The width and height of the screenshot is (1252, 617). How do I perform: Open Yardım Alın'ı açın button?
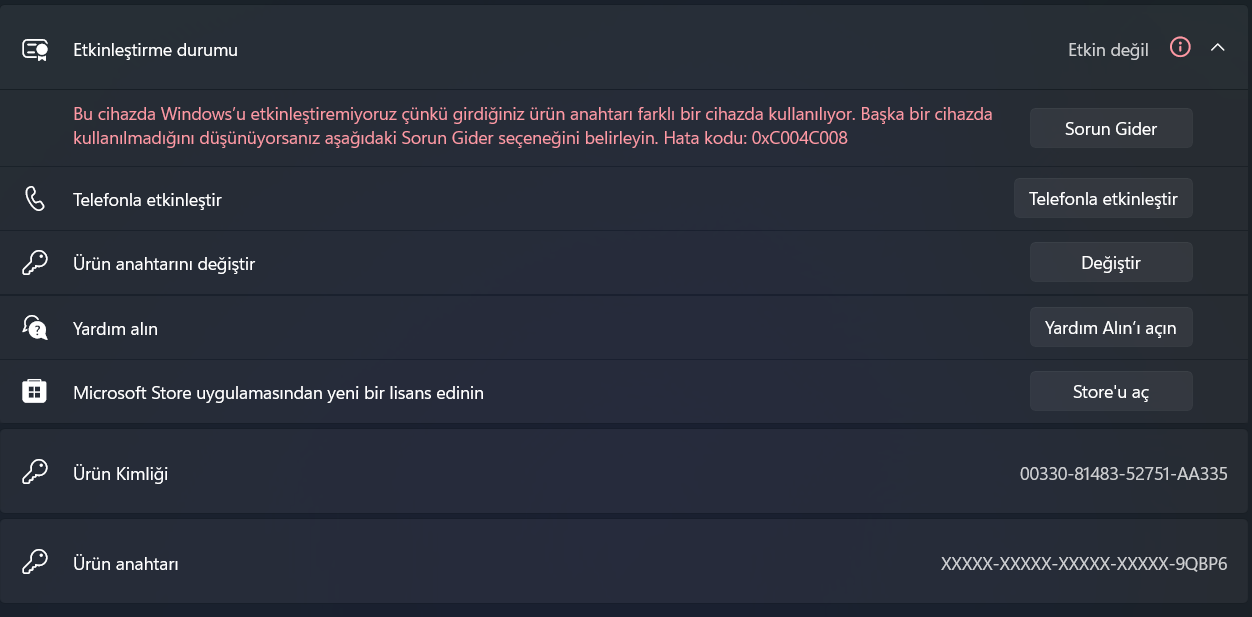click(1111, 327)
